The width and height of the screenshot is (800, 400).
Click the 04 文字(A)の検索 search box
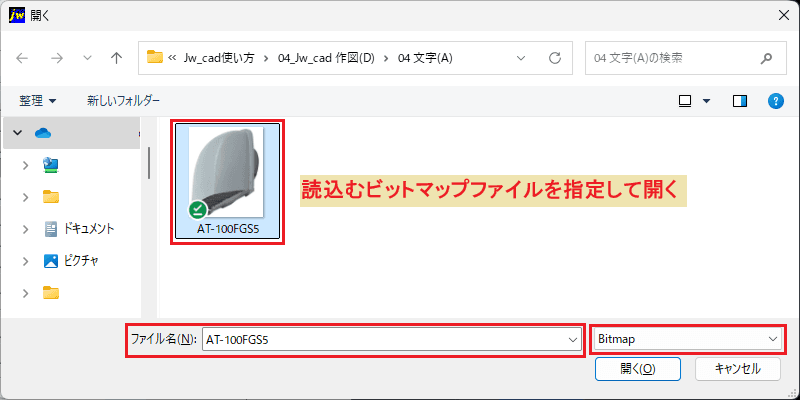(x=686, y=58)
